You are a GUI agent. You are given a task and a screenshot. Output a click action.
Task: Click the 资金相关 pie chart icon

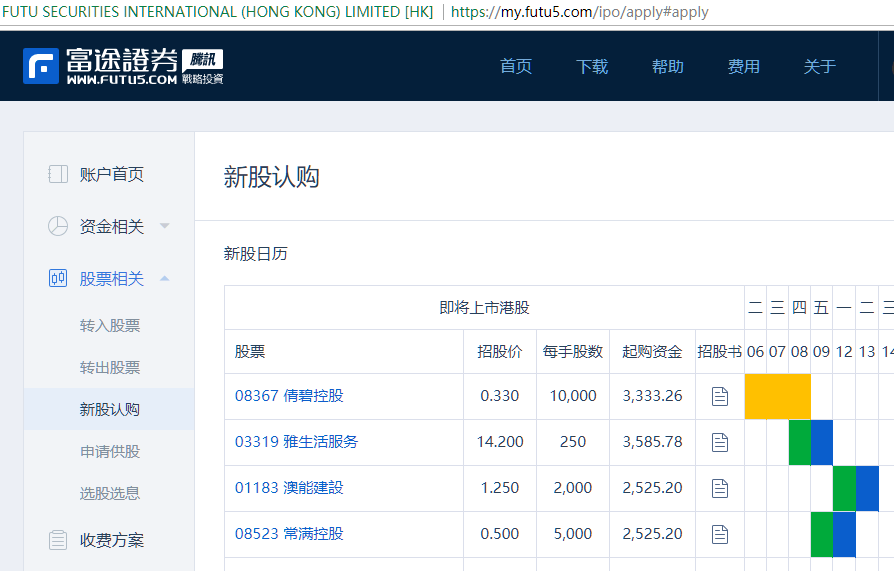click(58, 226)
